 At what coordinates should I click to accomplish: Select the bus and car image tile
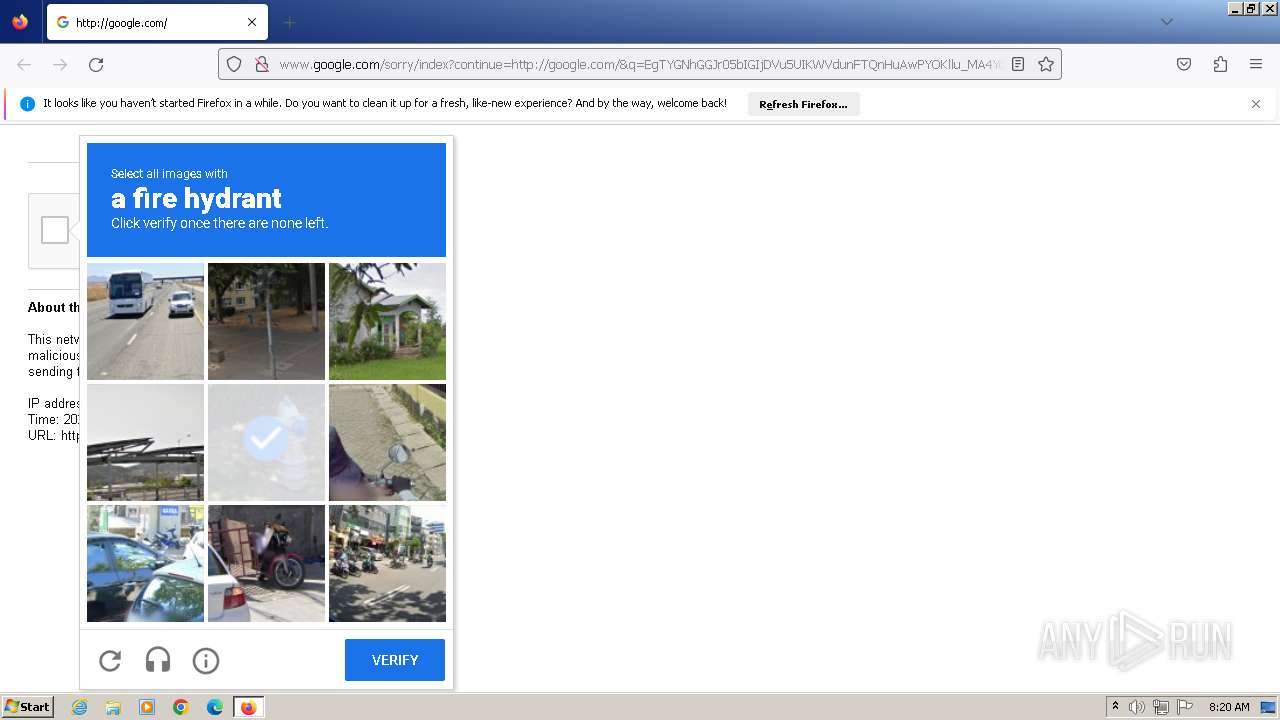pos(145,321)
